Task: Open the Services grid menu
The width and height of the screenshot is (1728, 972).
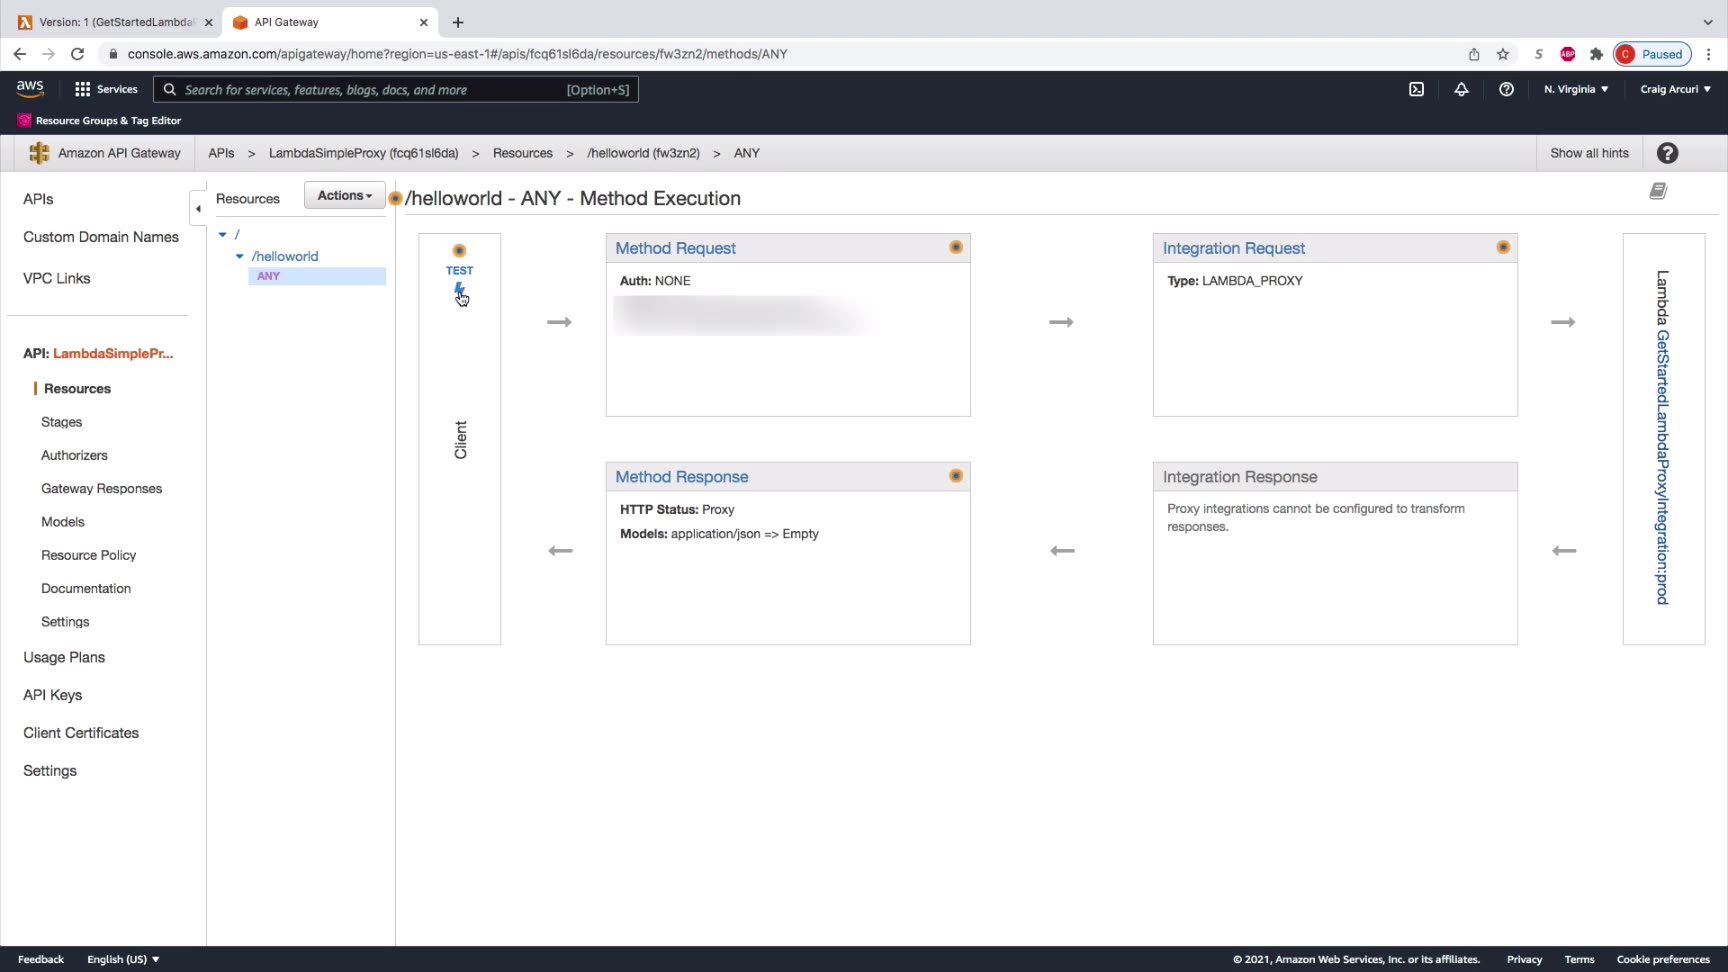Action: pos(106,89)
